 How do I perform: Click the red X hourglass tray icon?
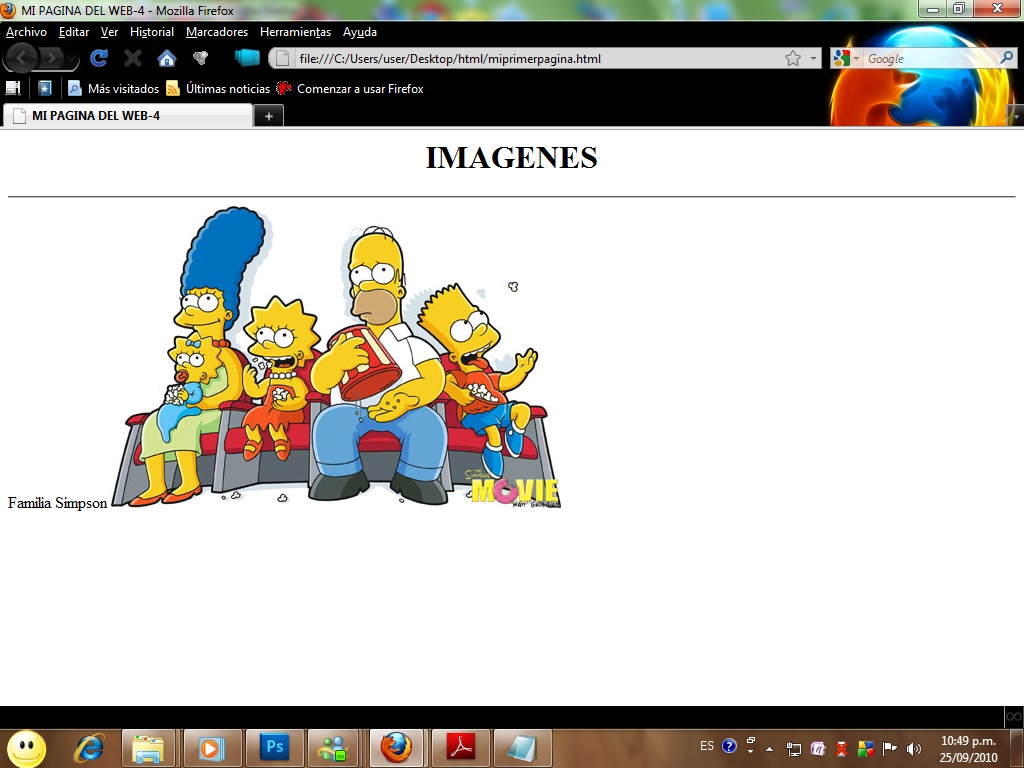tap(842, 749)
